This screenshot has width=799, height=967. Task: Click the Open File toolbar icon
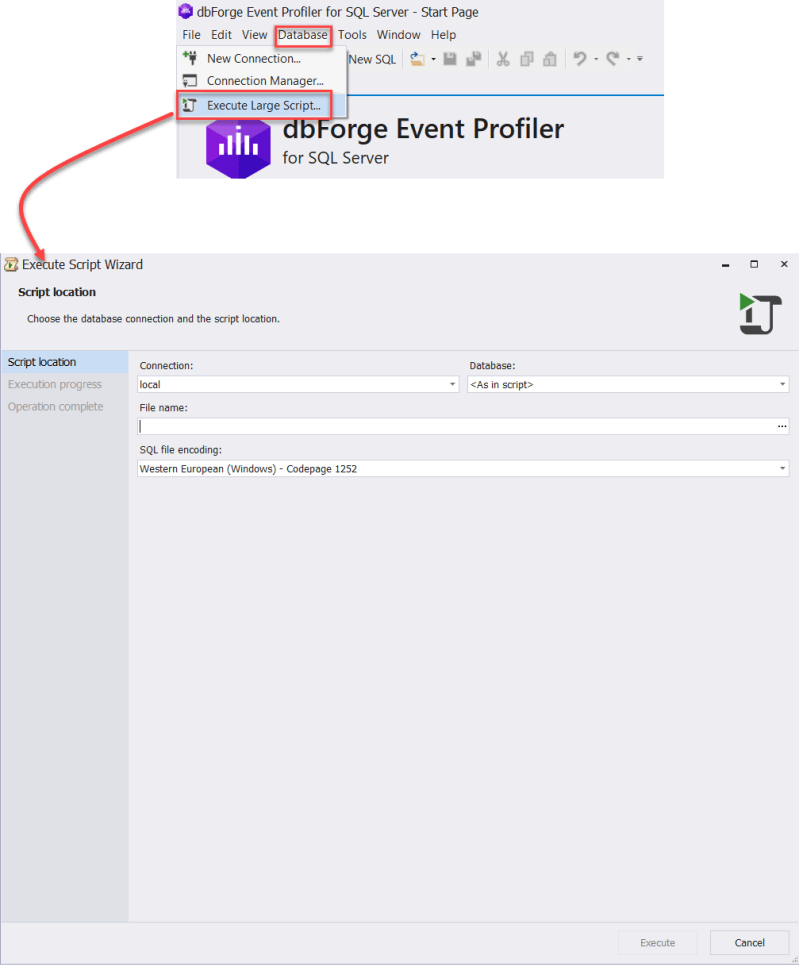(x=417, y=59)
